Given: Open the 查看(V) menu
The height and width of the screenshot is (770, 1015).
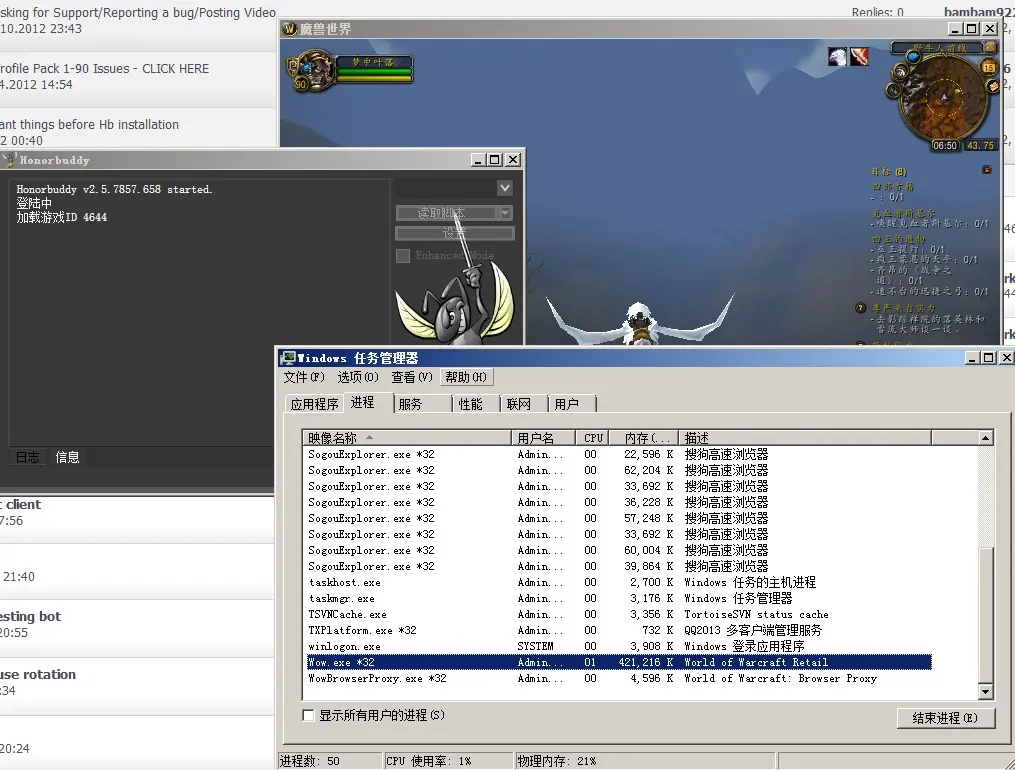Looking at the screenshot, I should [x=412, y=377].
